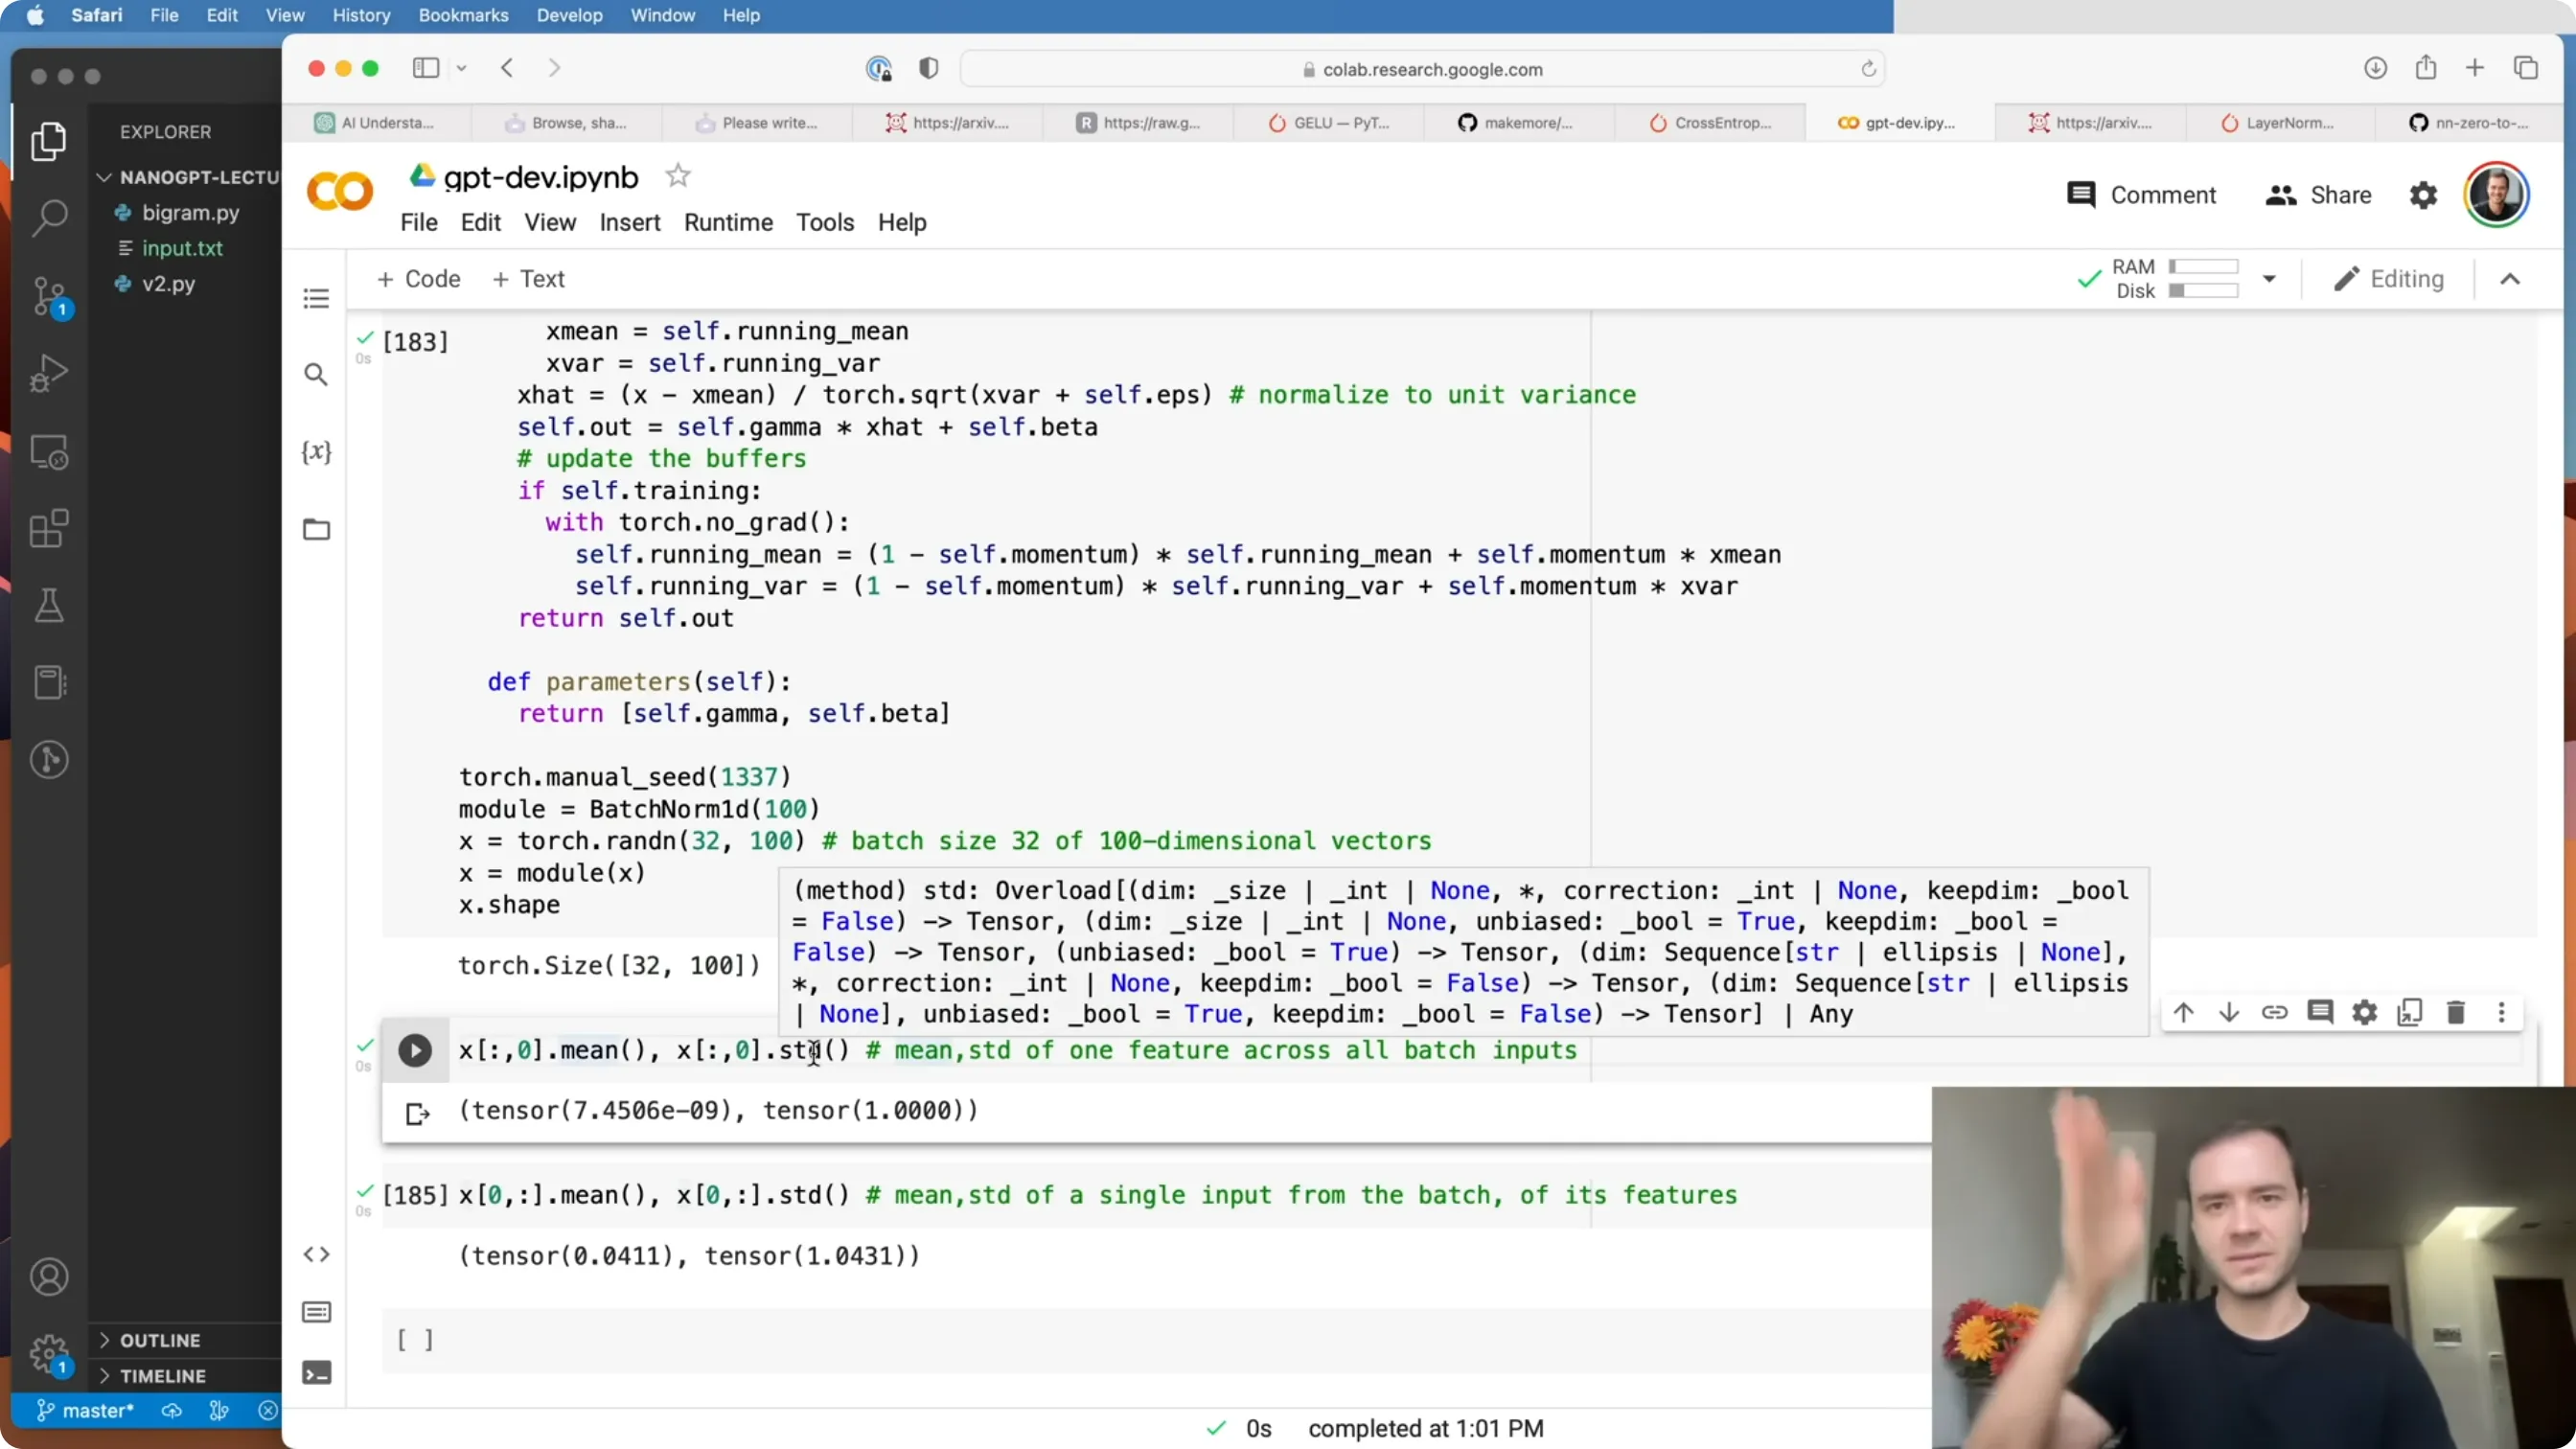Open Colab find and replace search icon

pyautogui.click(x=316, y=375)
